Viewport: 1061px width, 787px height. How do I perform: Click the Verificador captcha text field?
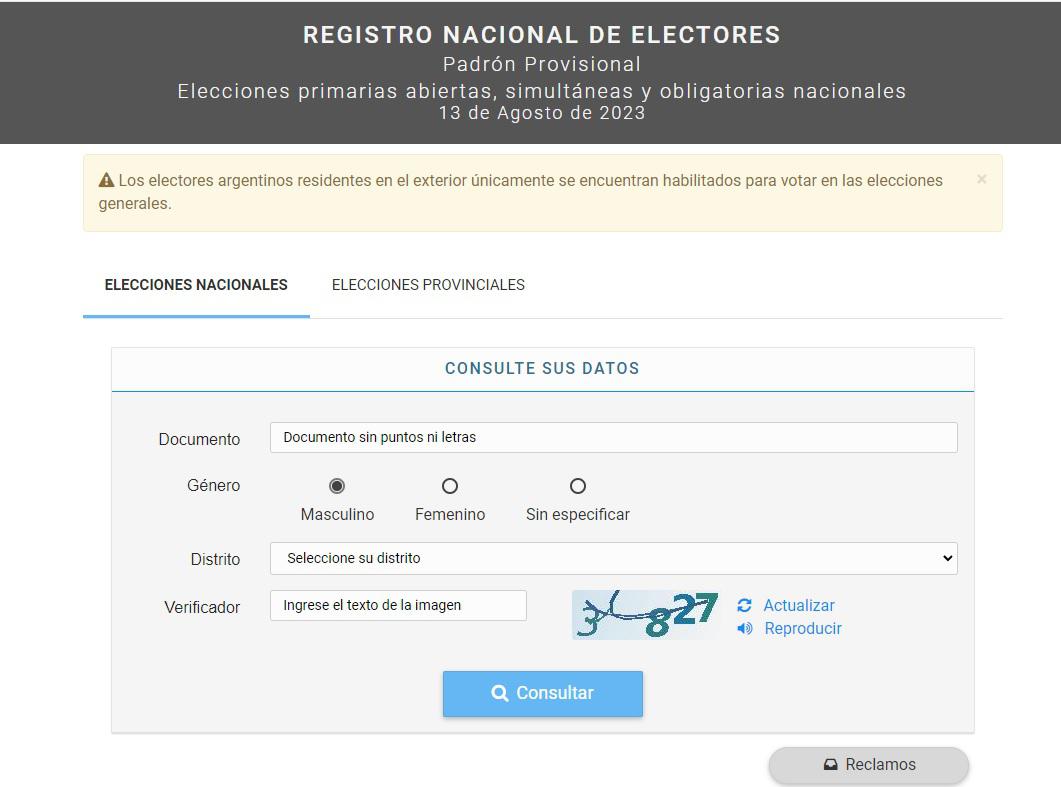398,605
